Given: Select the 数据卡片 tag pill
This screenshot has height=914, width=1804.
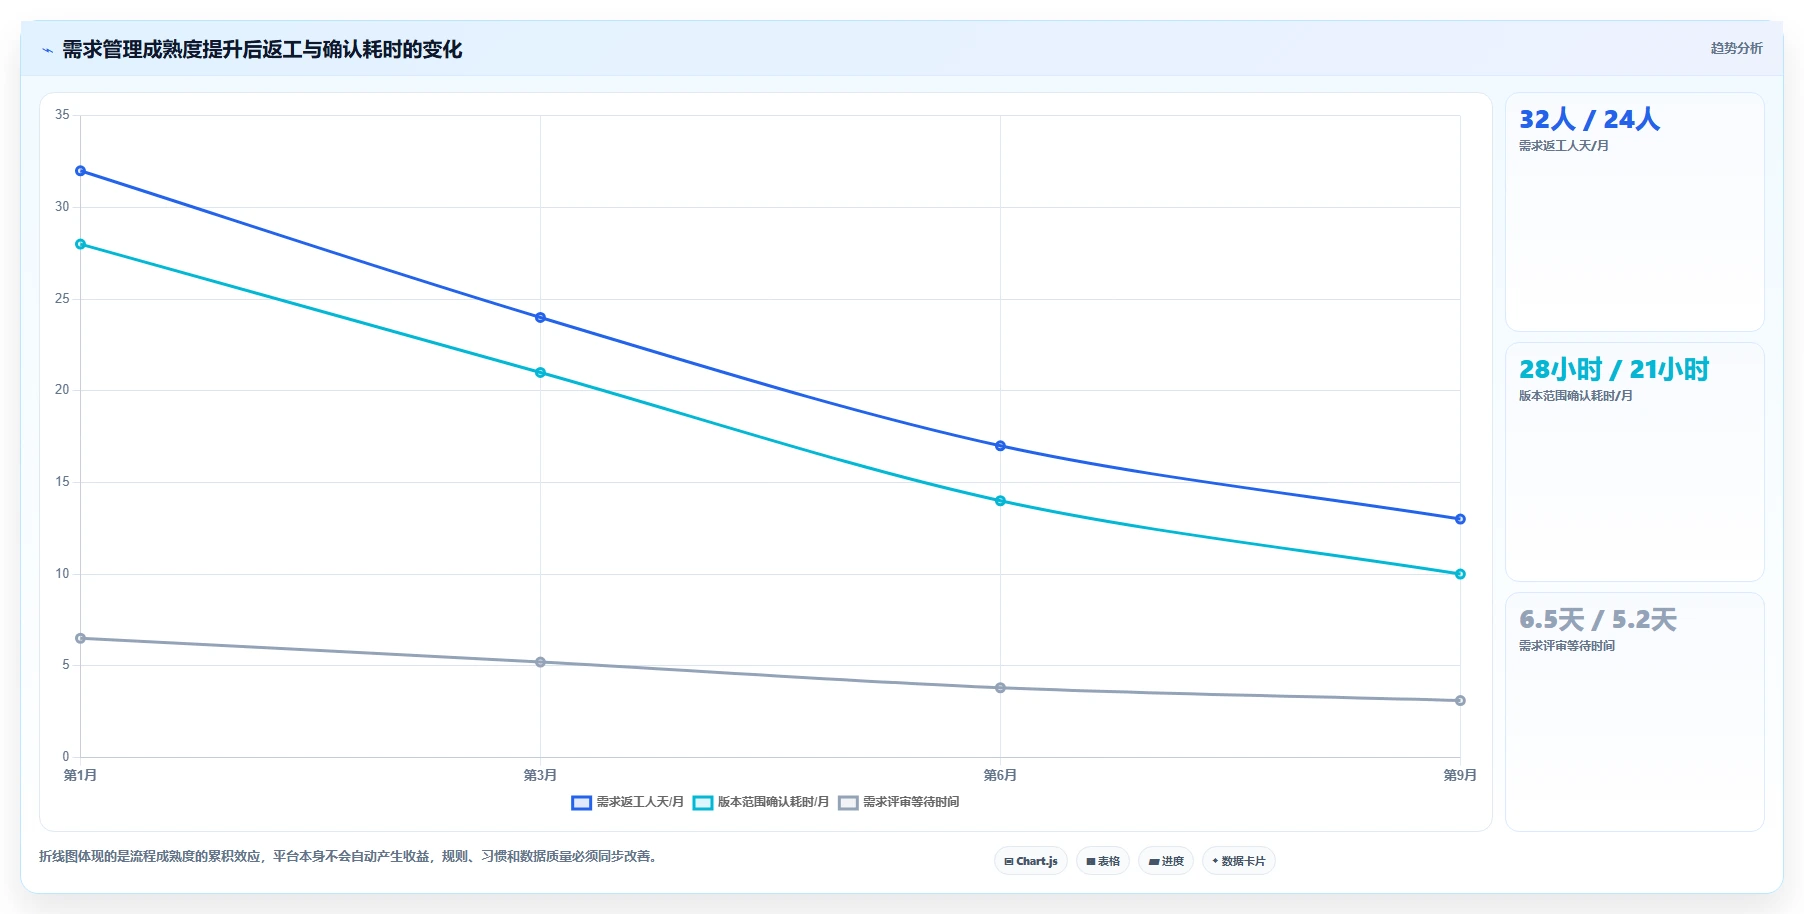Looking at the screenshot, I should click(1239, 861).
